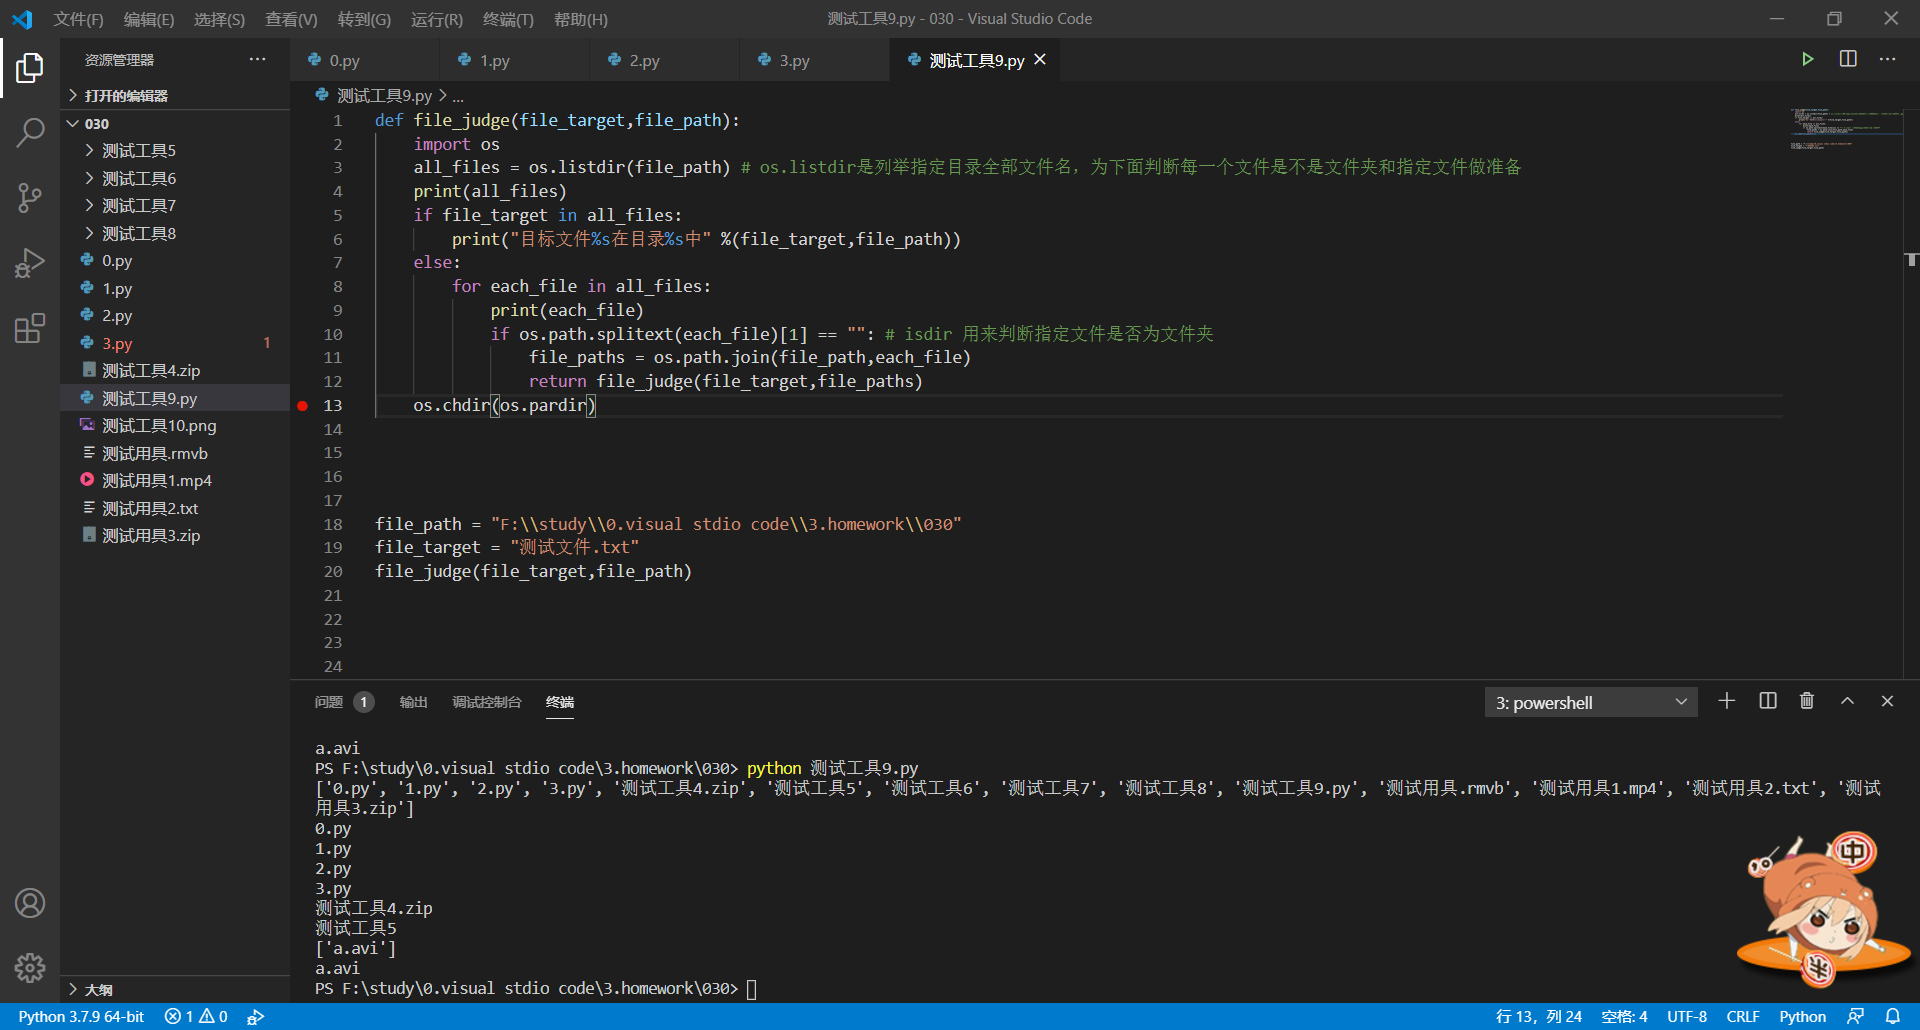Open editor More Actions ellipsis
1920x1030 pixels.
tap(1887, 59)
